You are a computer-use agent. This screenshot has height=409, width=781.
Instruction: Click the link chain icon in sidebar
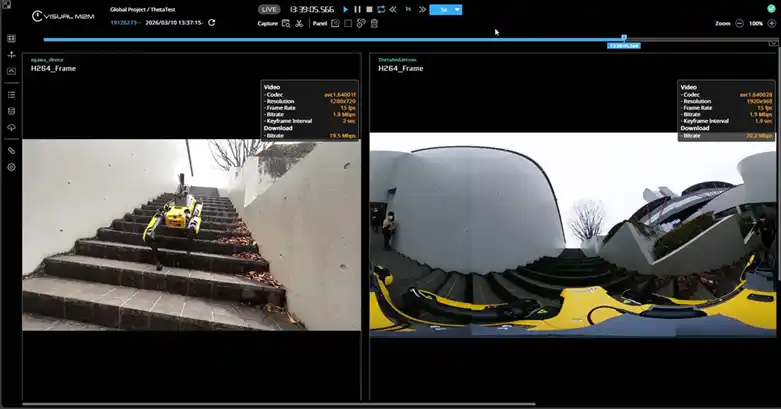(11, 151)
